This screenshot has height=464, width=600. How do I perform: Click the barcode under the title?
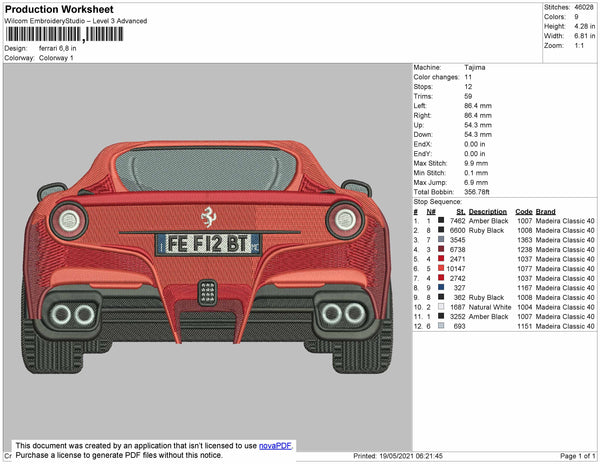64,34
